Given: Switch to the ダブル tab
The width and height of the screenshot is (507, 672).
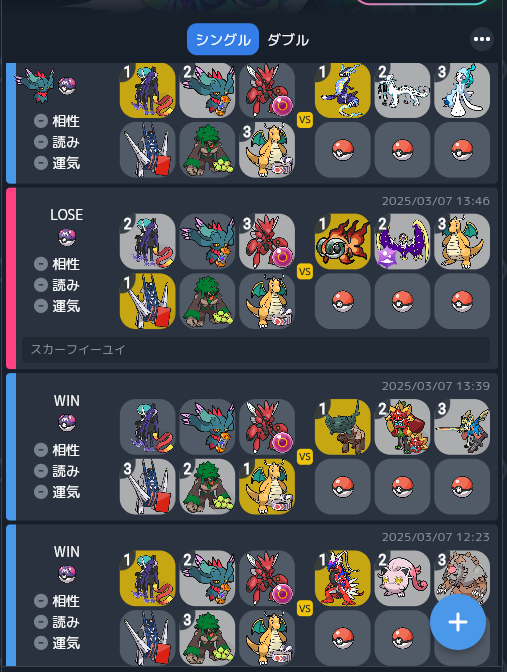Looking at the screenshot, I should (x=288, y=40).
